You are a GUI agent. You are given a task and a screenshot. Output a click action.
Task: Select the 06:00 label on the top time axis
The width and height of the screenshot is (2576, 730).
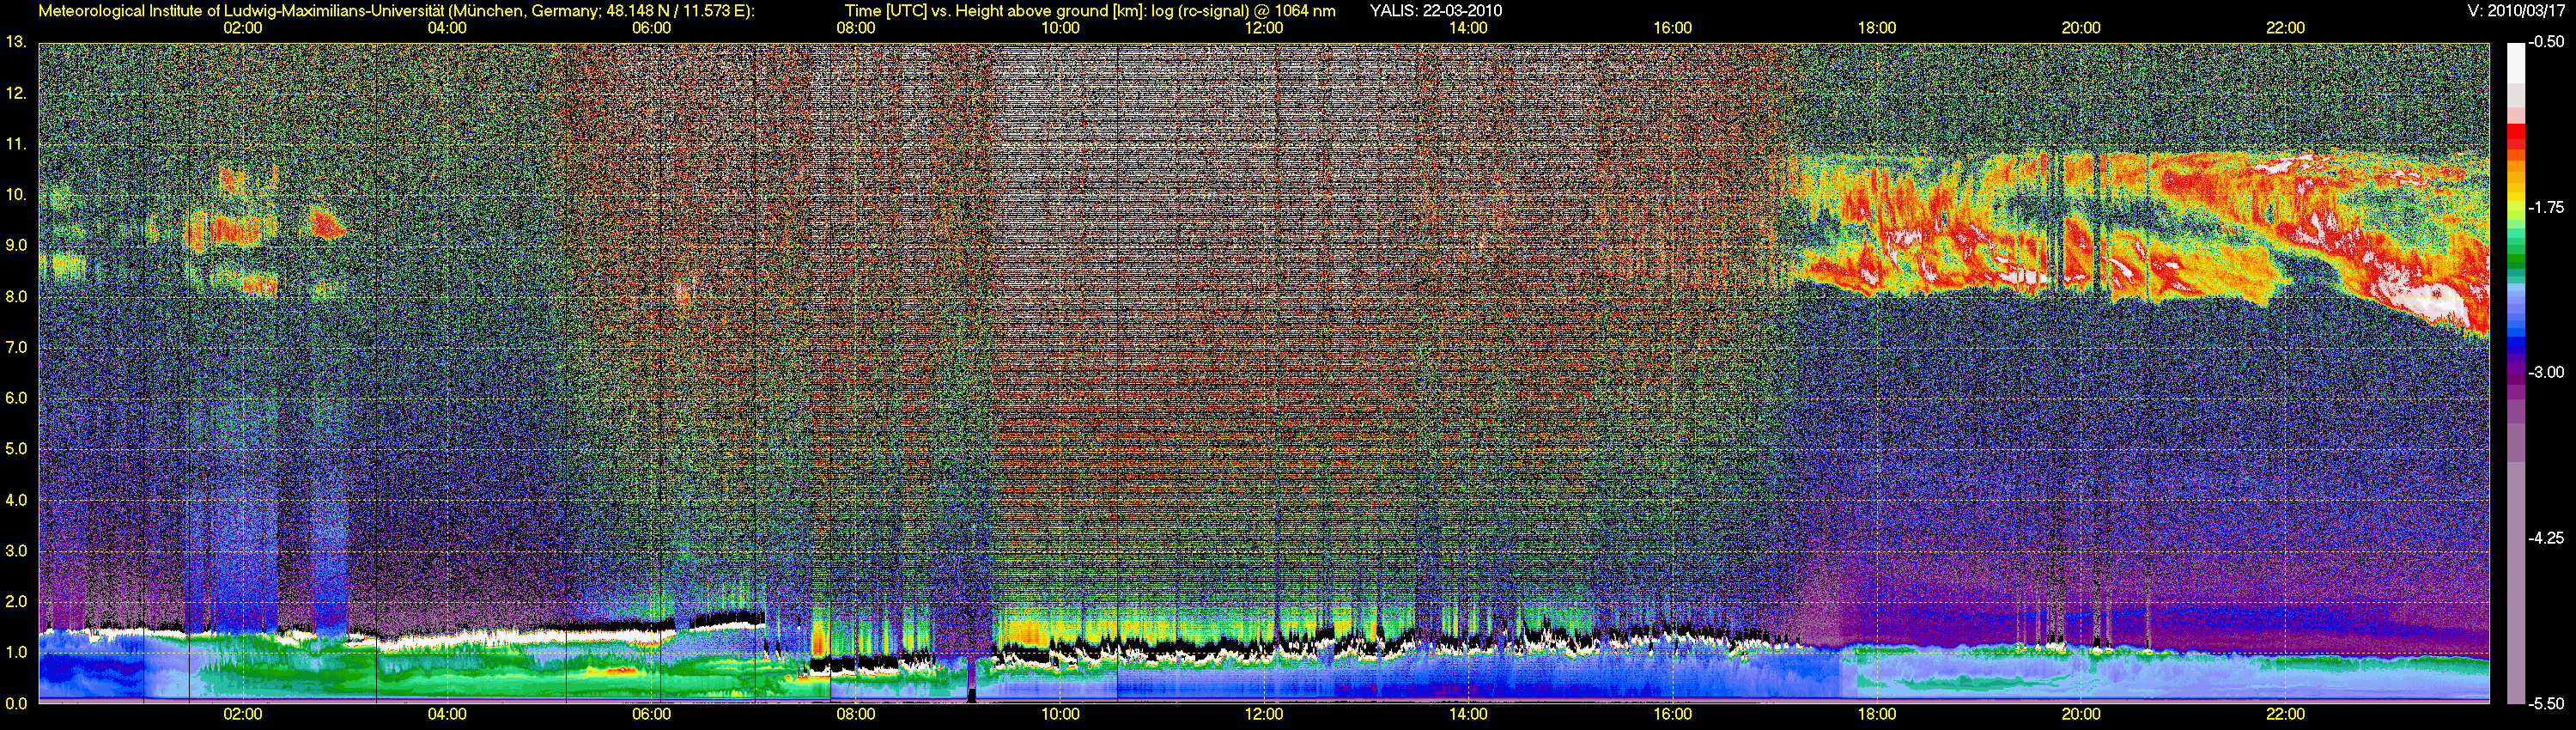(651, 28)
